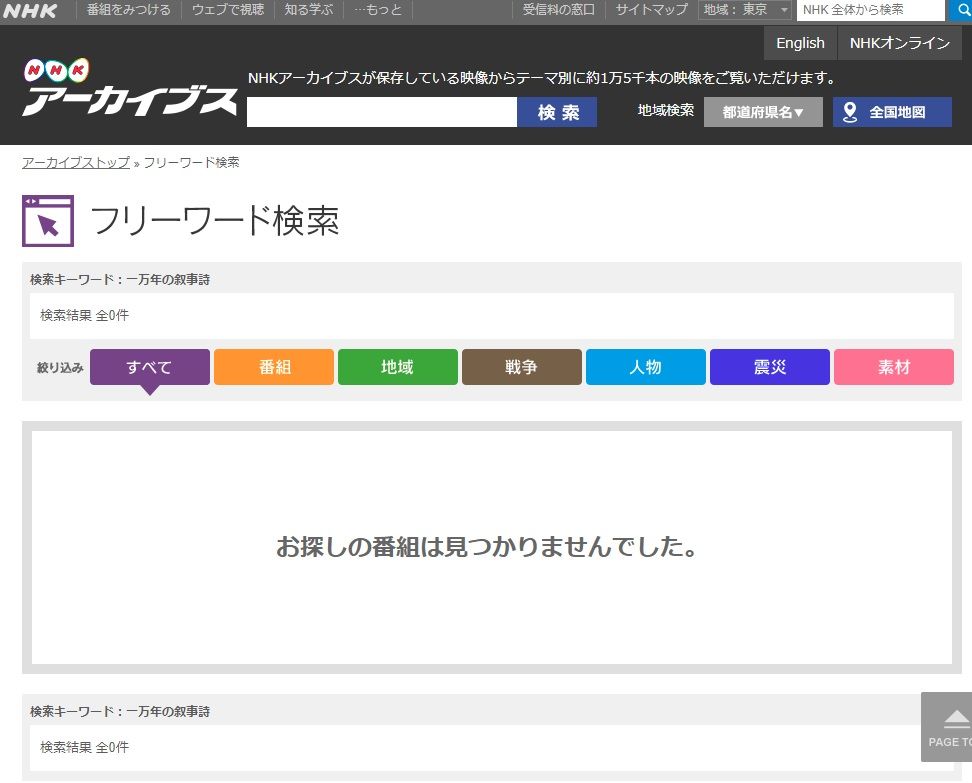The height and width of the screenshot is (783, 972).
Task: Filter results by 地域 tab
Action: tap(398, 367)
